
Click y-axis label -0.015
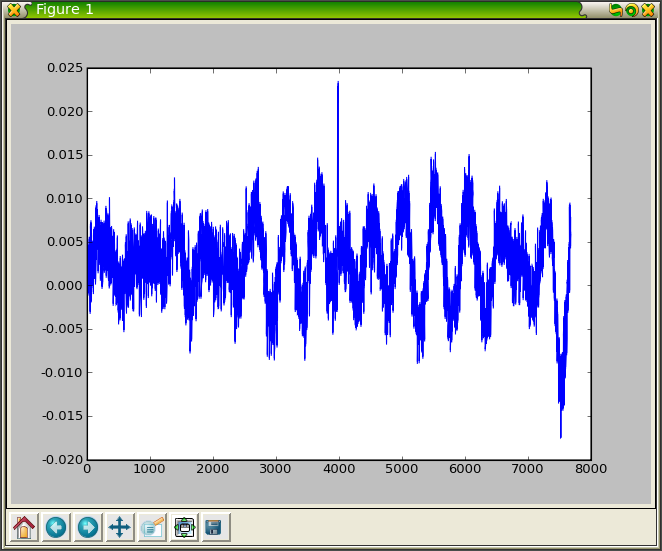tap(62, 416)
